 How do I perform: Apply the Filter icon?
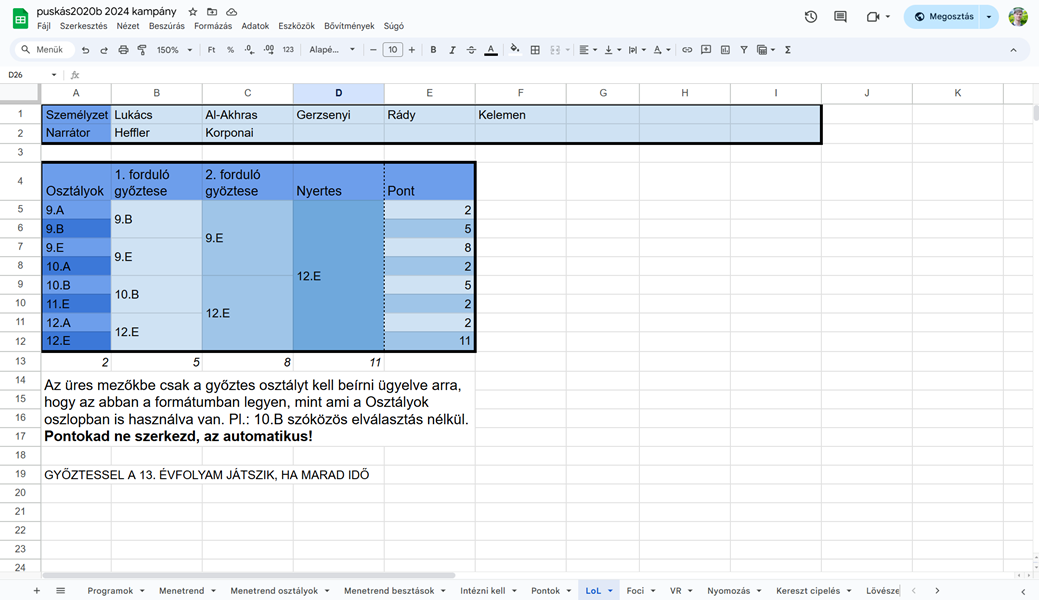pos(743,48)
